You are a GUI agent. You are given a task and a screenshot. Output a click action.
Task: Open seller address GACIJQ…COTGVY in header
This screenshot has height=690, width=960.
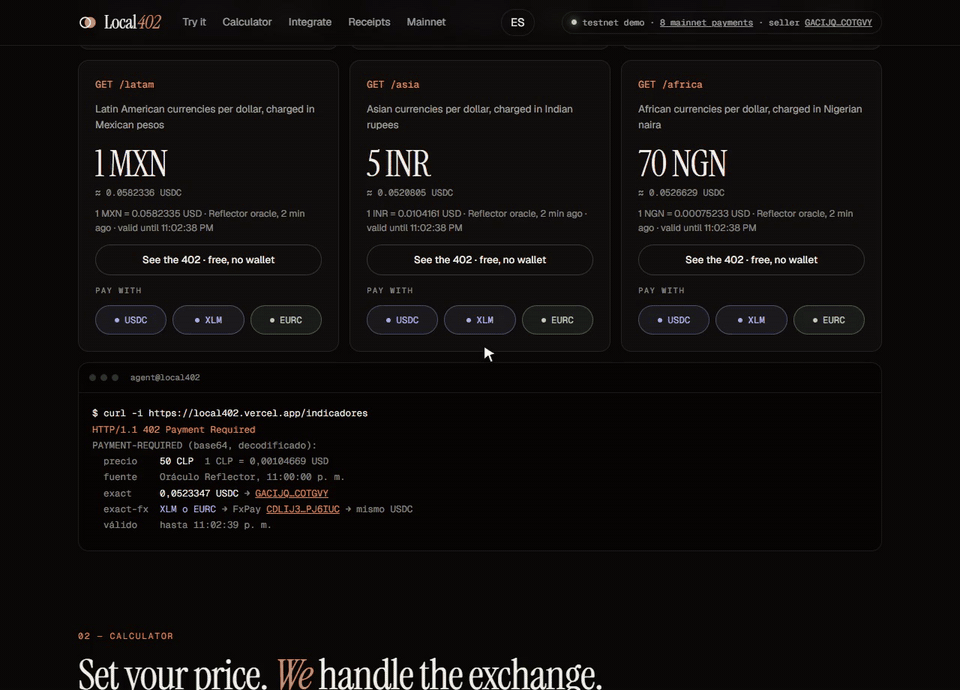pyautogui.click(x=838, y=23)
